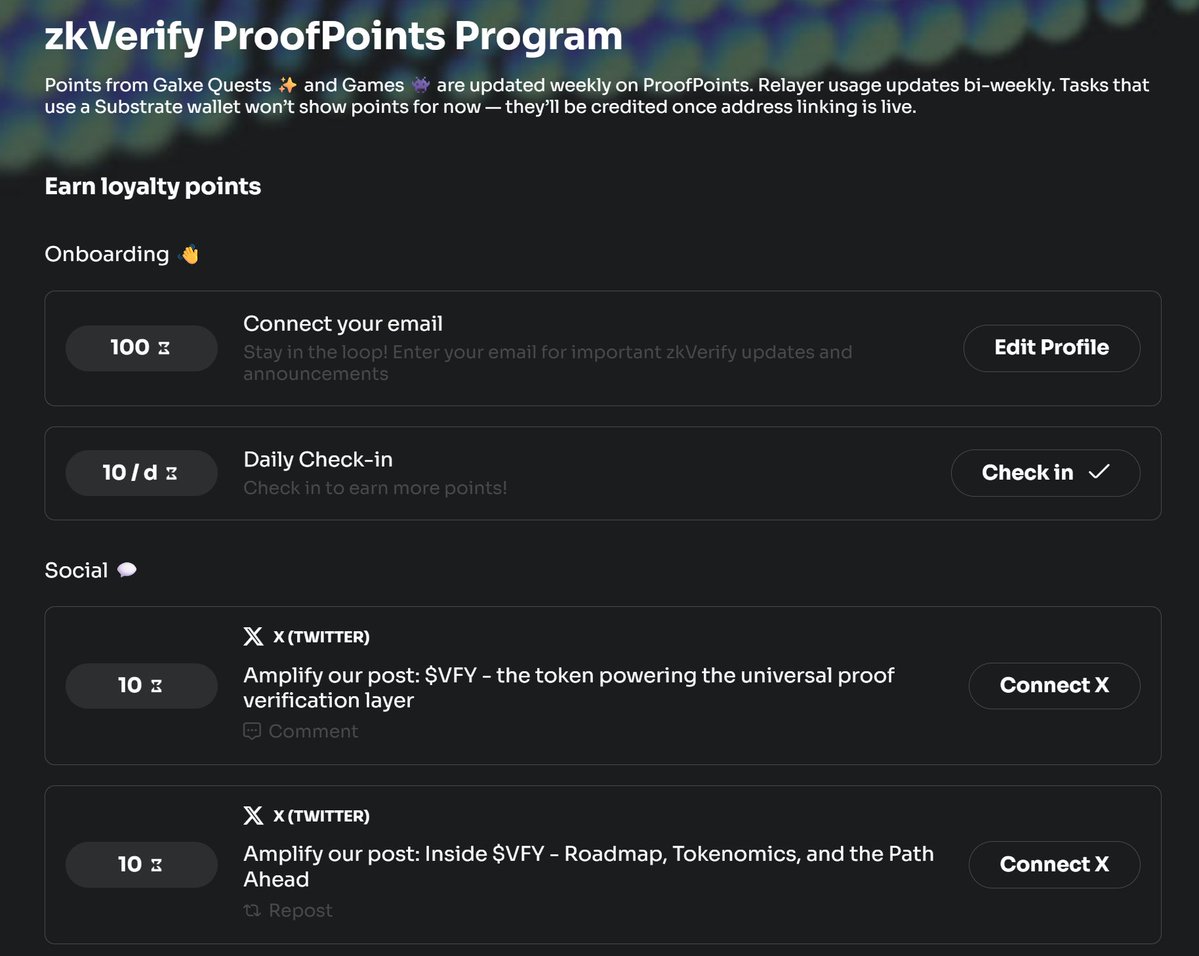Click the 100 points badge
1199x956 pixels.
141,348
